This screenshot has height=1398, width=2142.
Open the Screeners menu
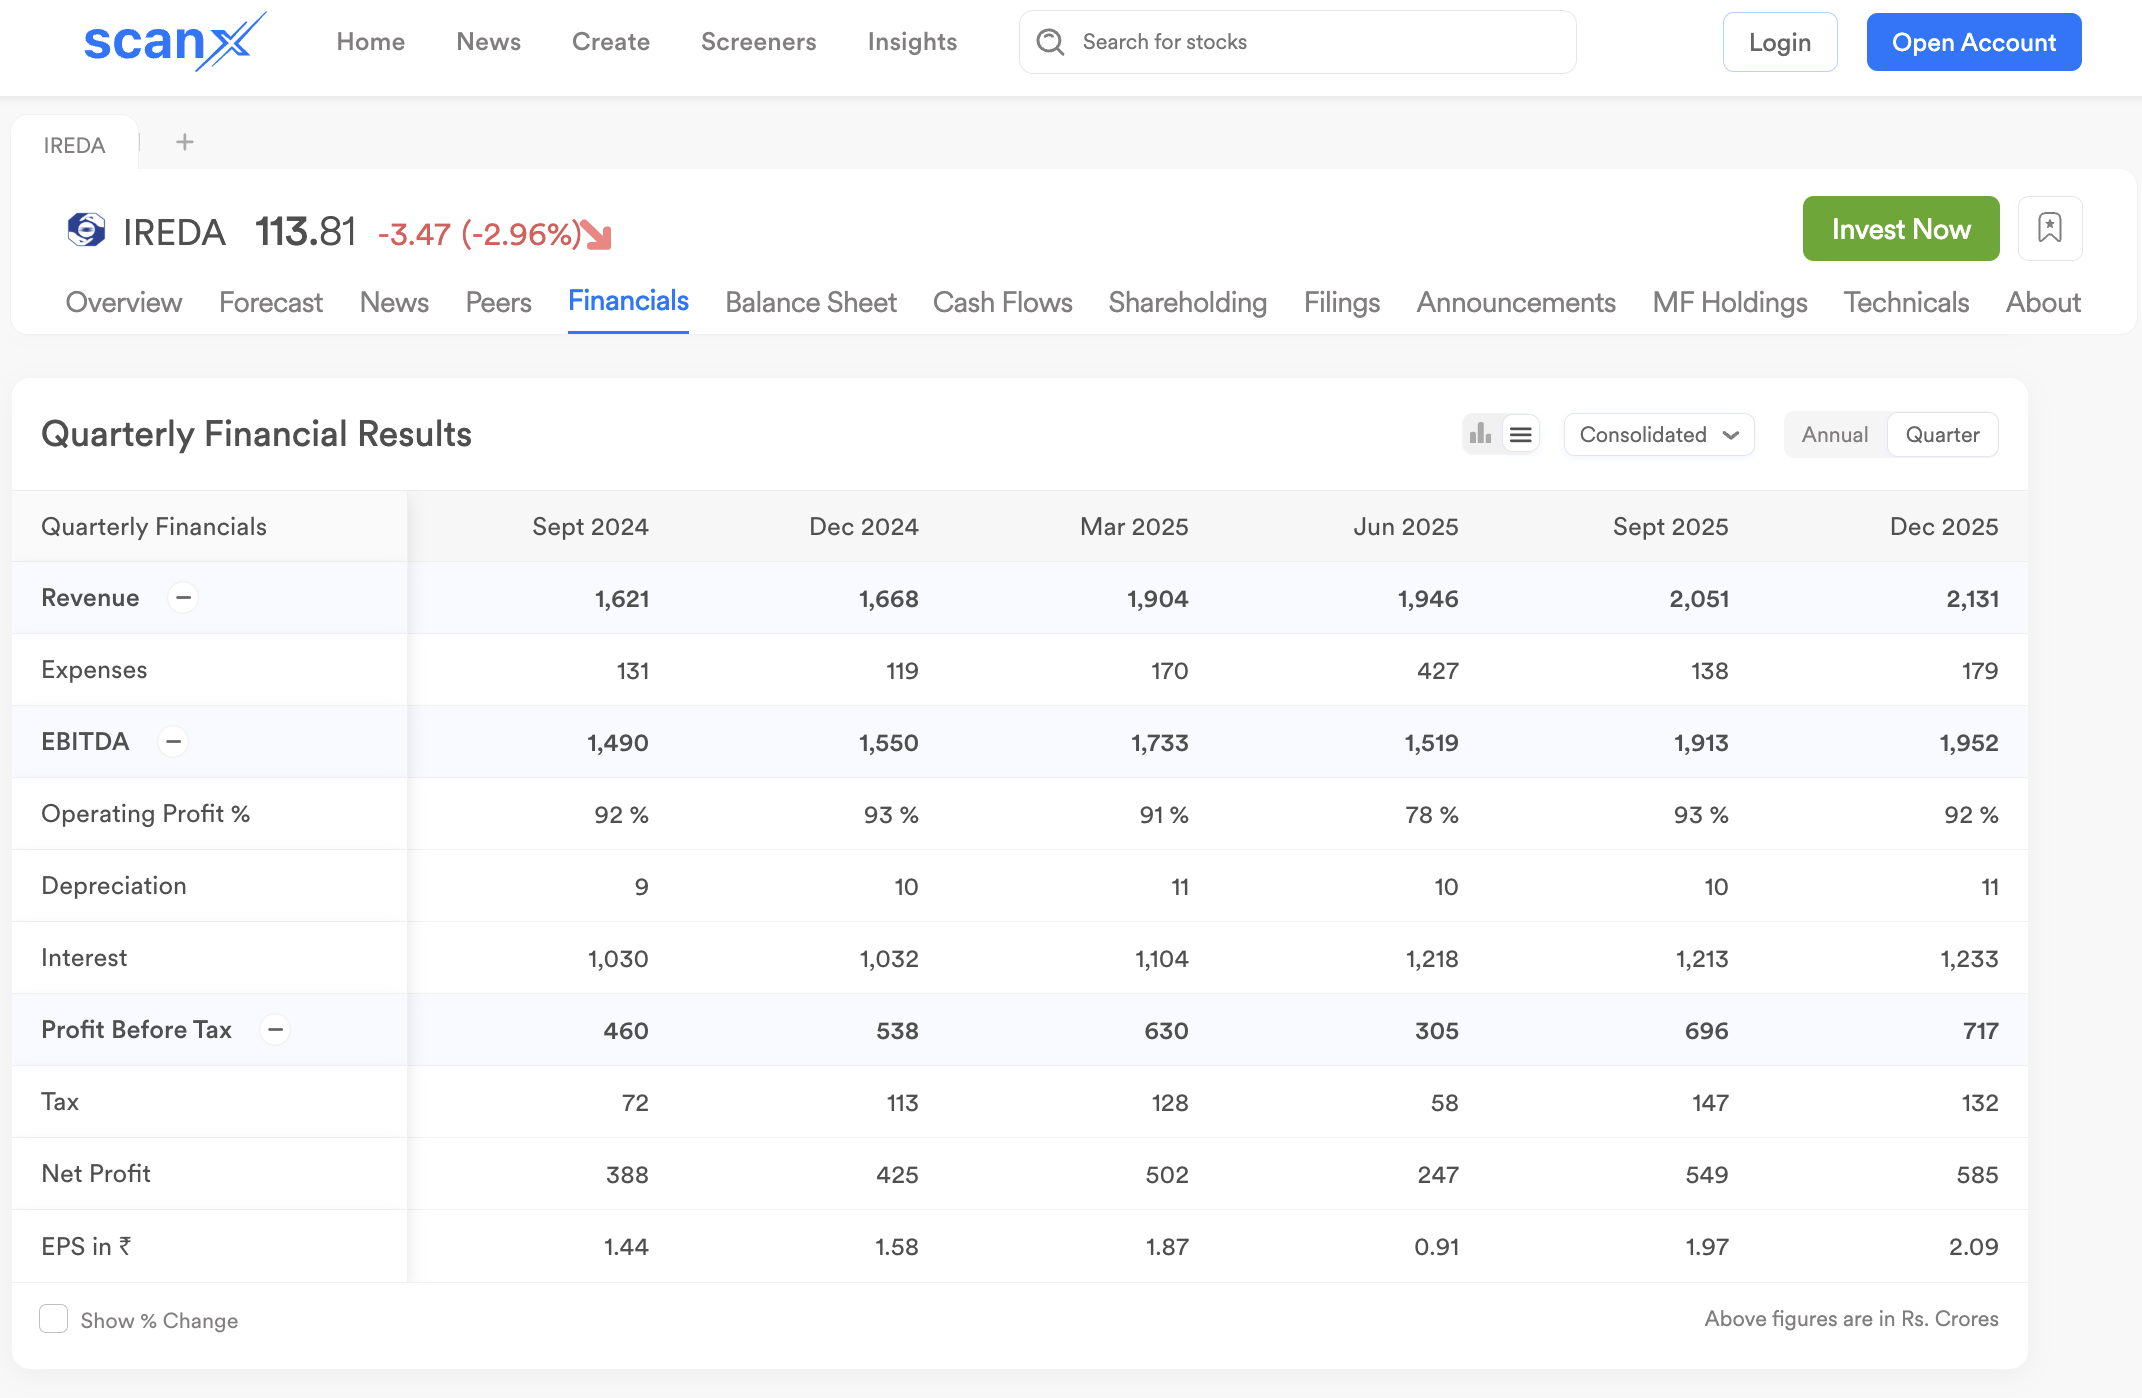coord(758,41)
